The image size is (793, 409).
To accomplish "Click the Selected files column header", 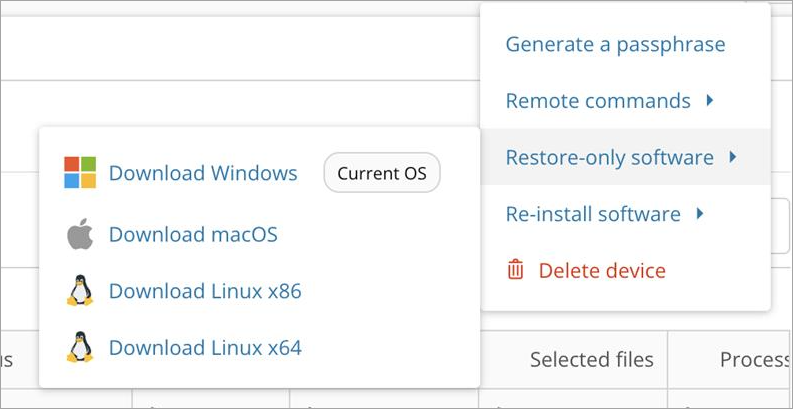I will click(591, 359).
